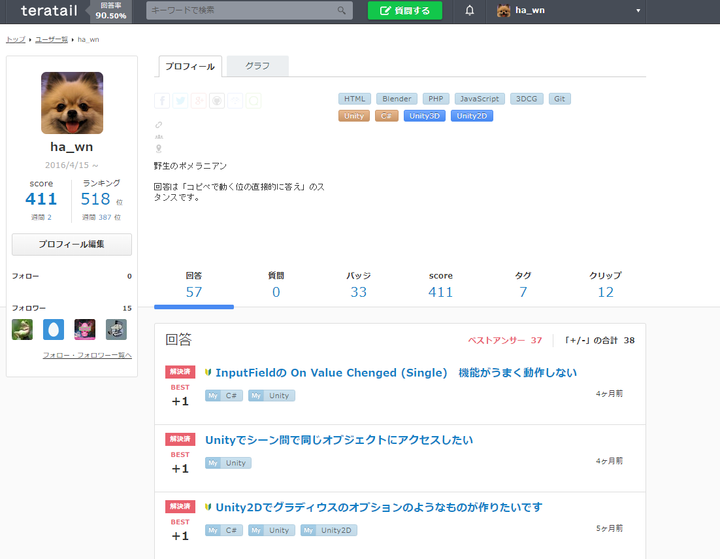
Task: Select the クリップ 12 stats tab
Action: [605, 286]
